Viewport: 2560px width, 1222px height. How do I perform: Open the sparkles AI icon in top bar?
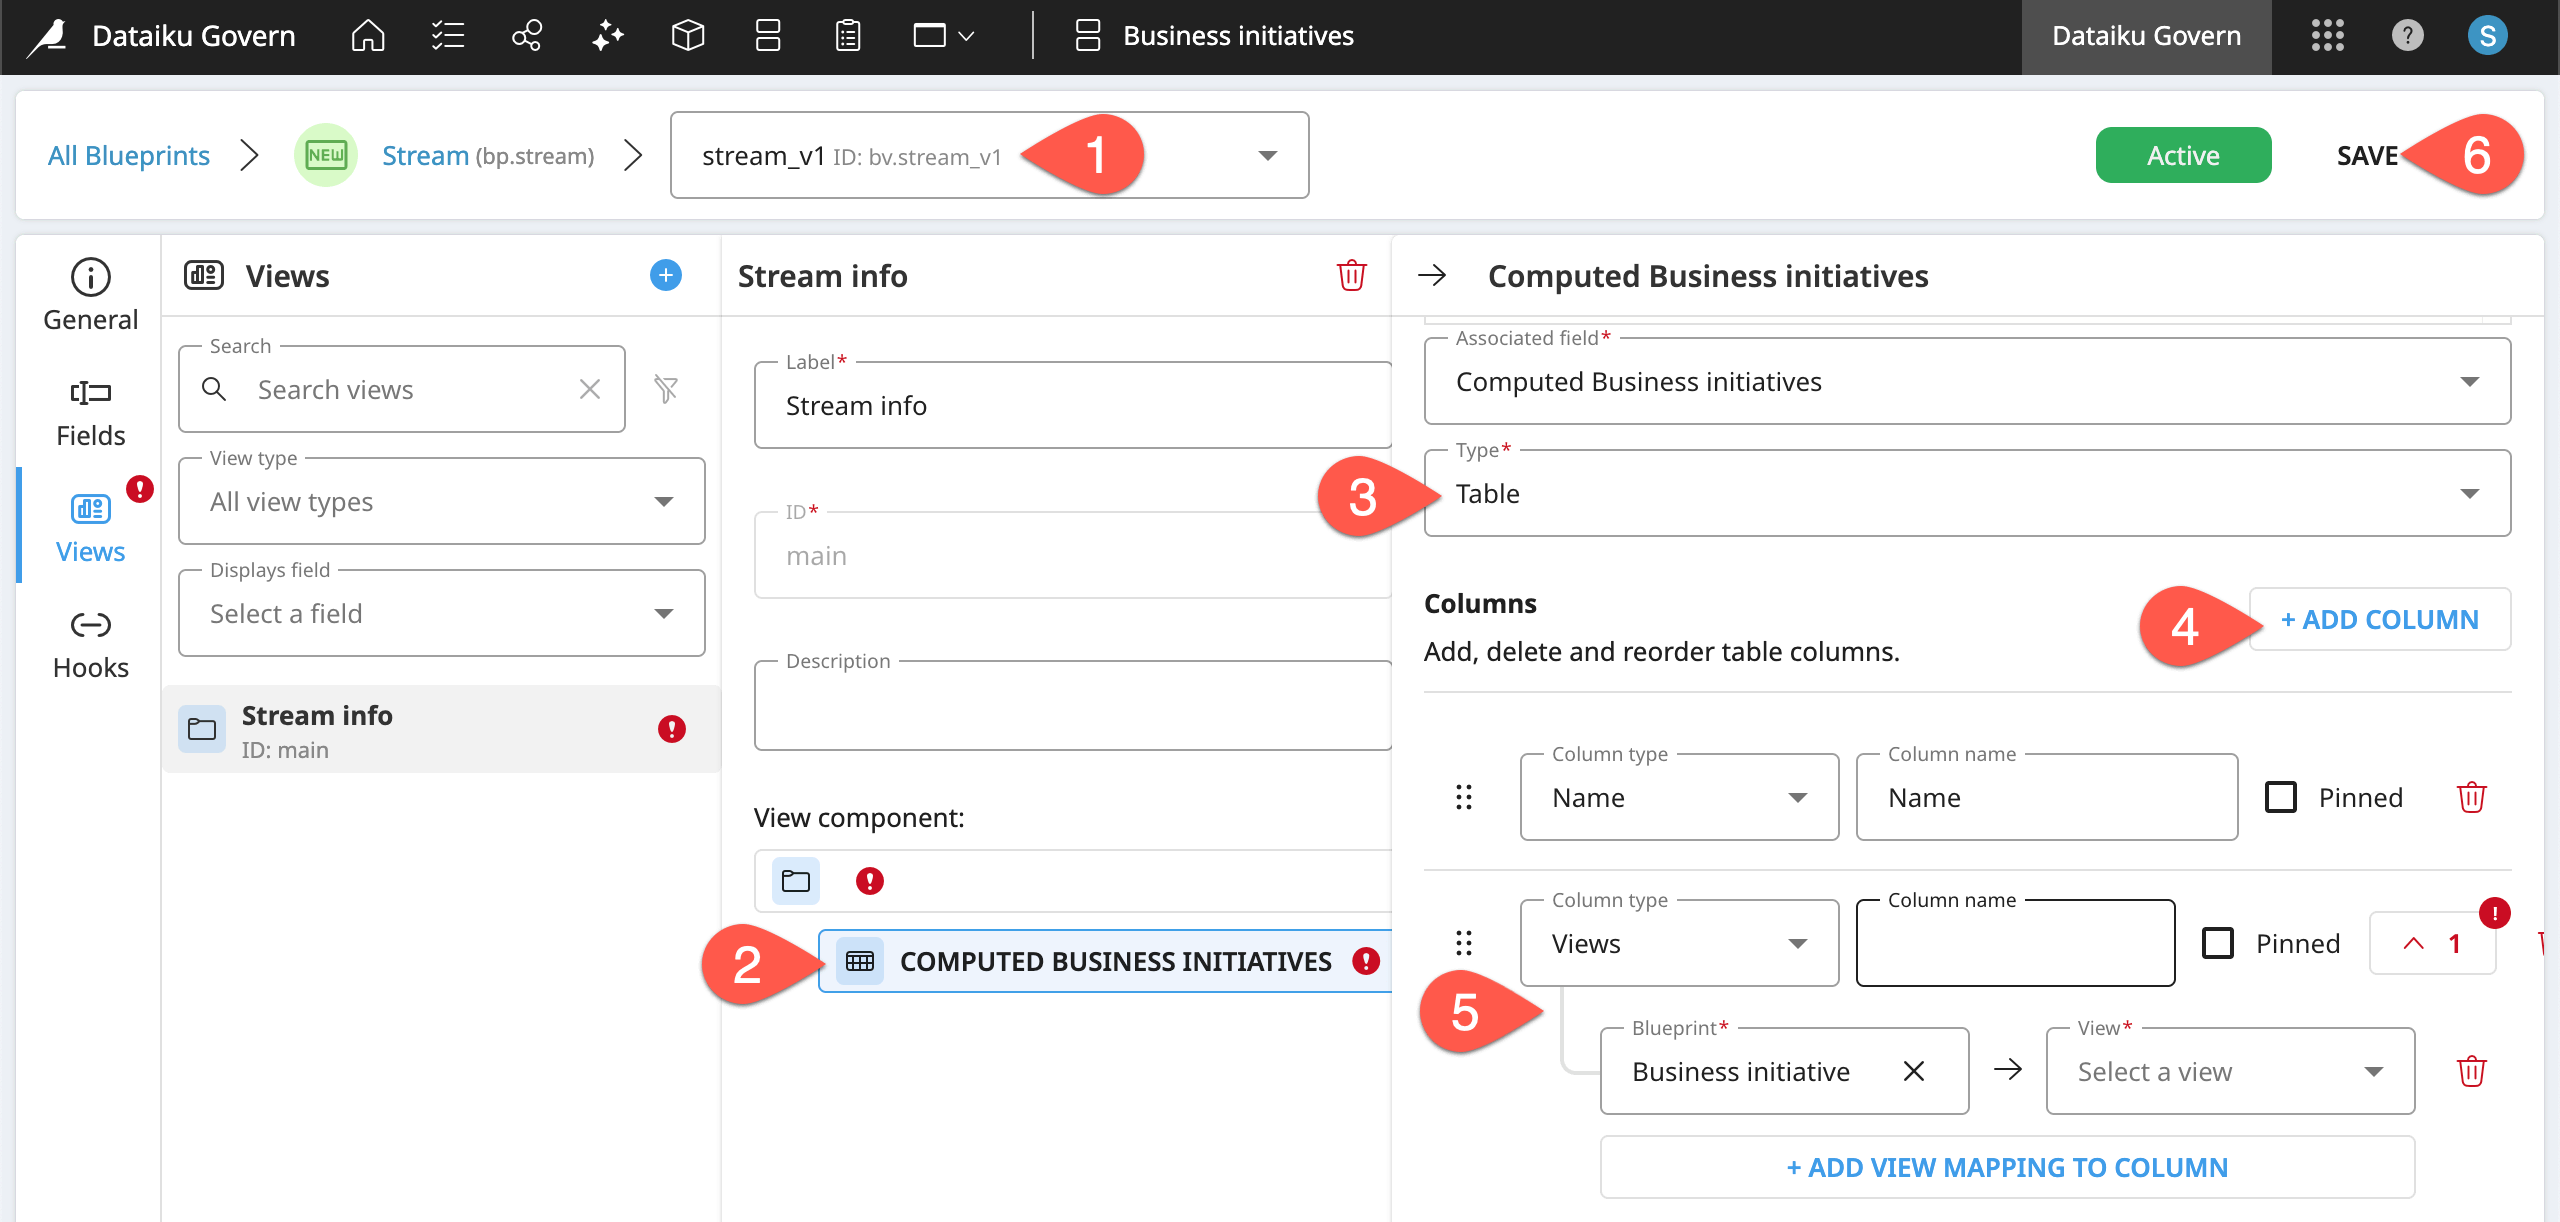point(607,36)
